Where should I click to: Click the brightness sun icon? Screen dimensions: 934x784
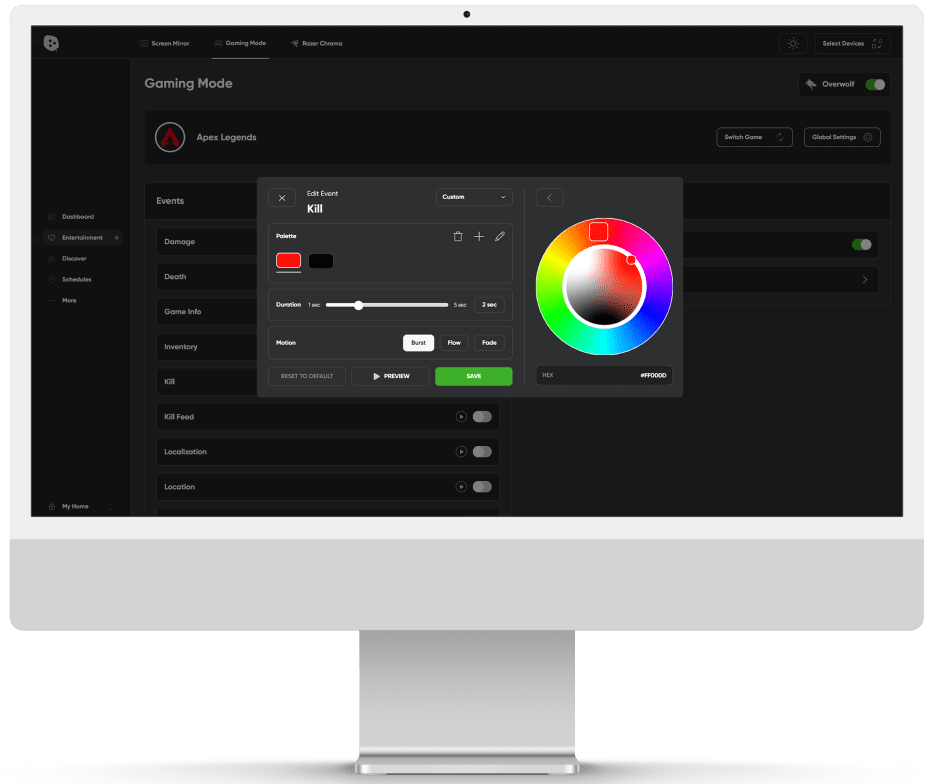(793, 43)
